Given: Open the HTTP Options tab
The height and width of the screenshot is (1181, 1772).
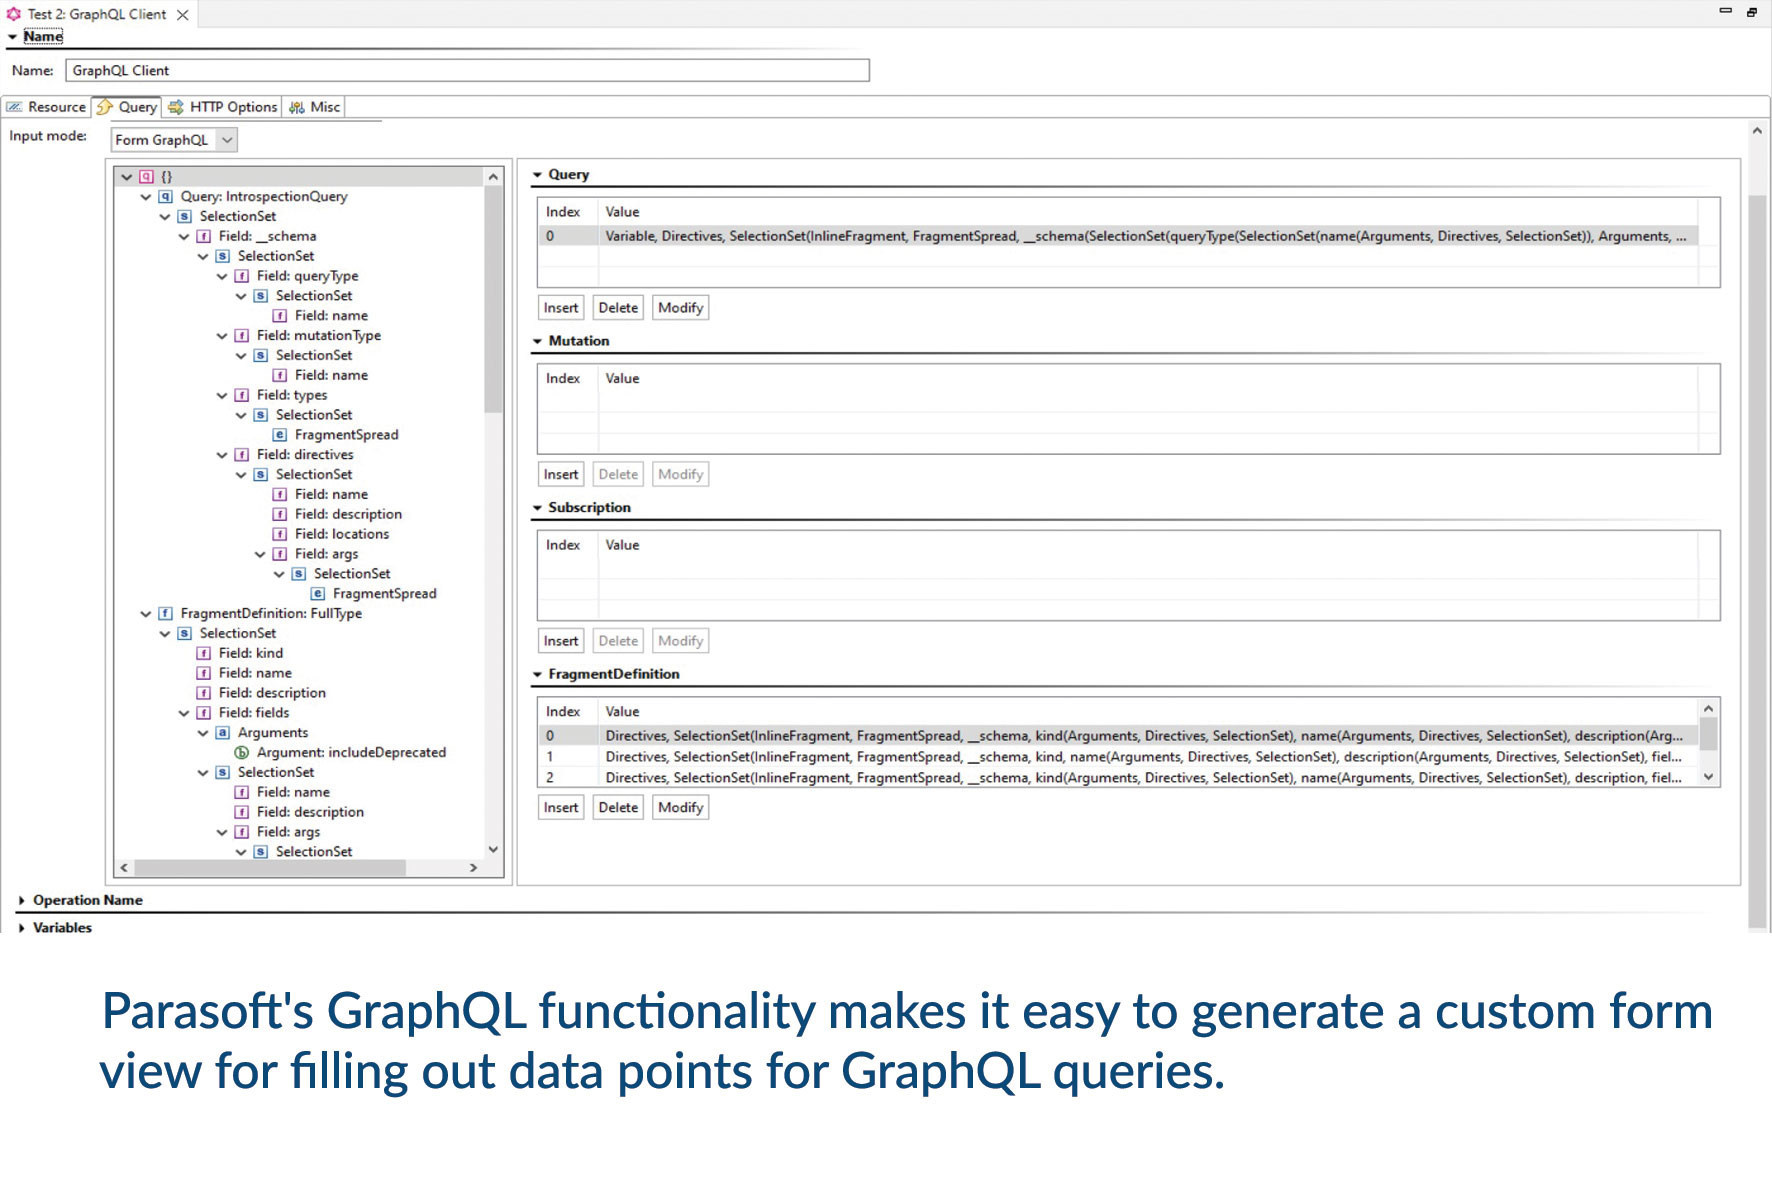Looking at the screenshot, I should [222, 107].
